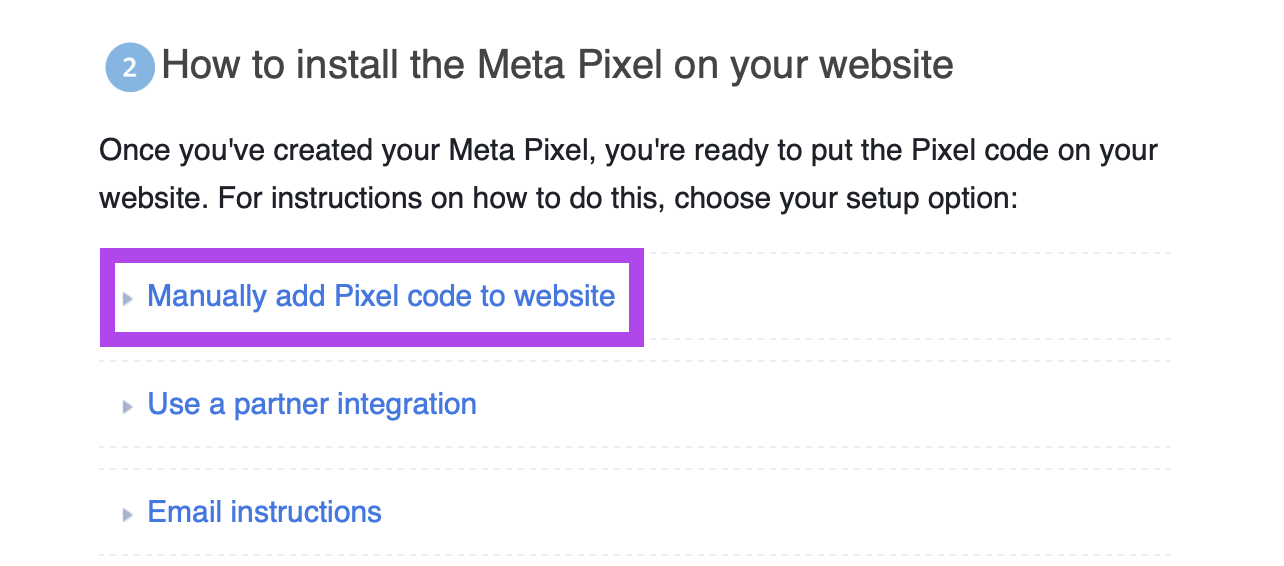Click the blue step 2 badge

point(130,68)
